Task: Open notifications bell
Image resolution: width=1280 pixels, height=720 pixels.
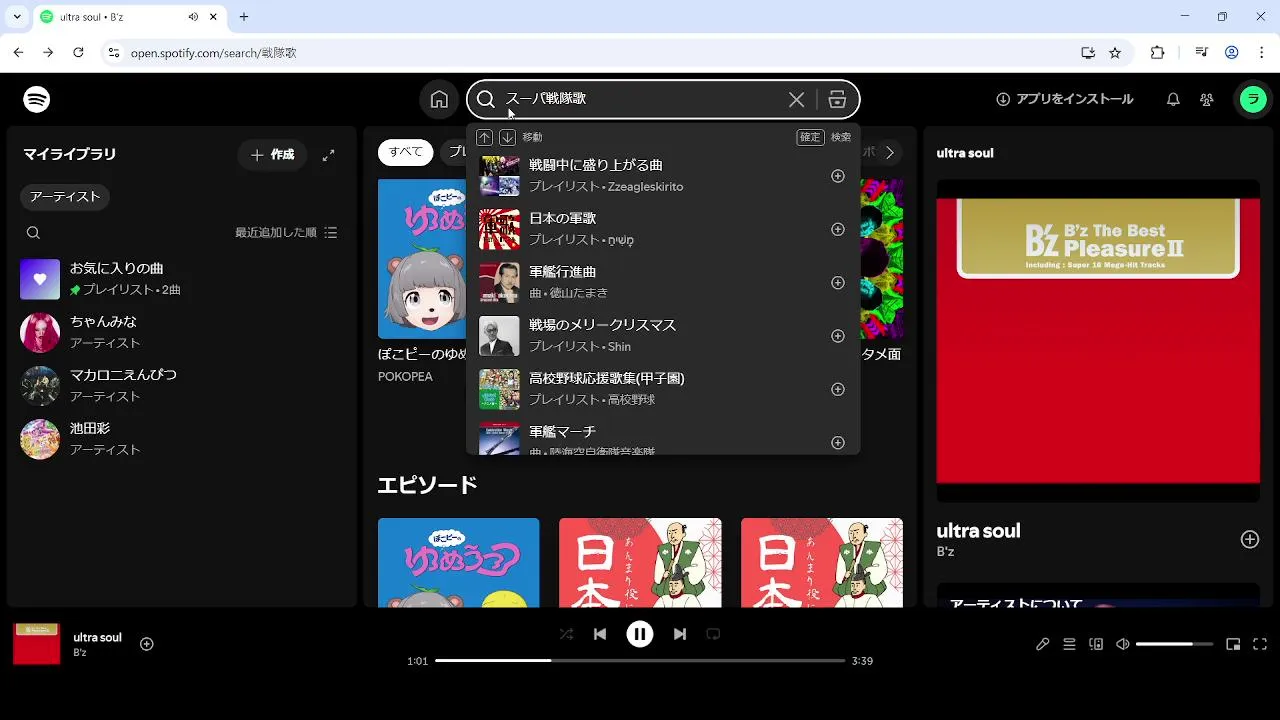Action: pos(1173,99)
